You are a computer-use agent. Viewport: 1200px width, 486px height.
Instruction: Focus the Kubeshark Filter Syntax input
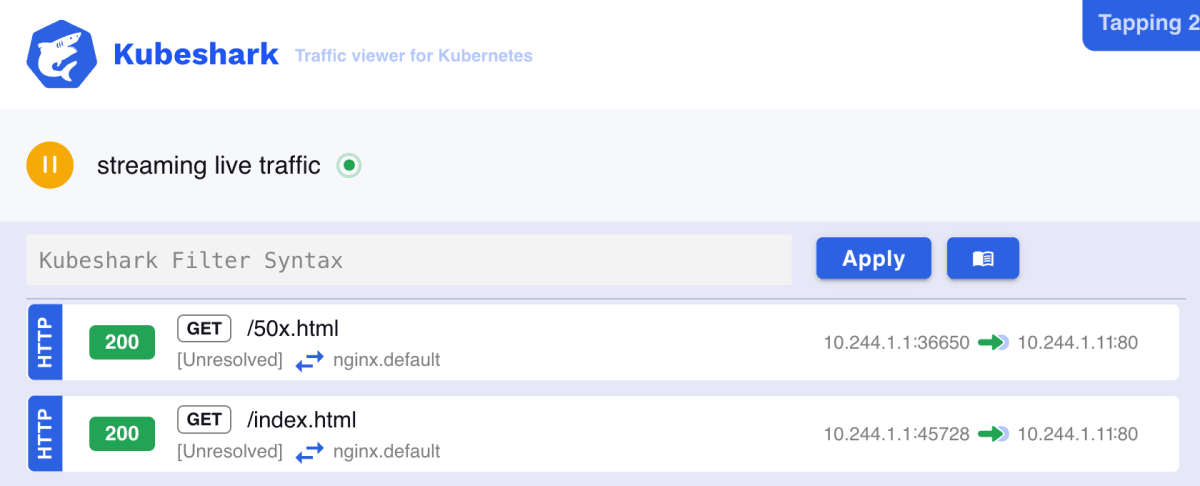click(x=409, y=260)
